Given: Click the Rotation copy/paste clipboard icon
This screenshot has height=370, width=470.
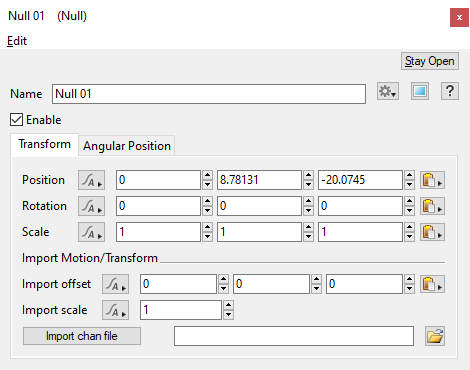Looking at the screenshot, I should pos(432,206).
